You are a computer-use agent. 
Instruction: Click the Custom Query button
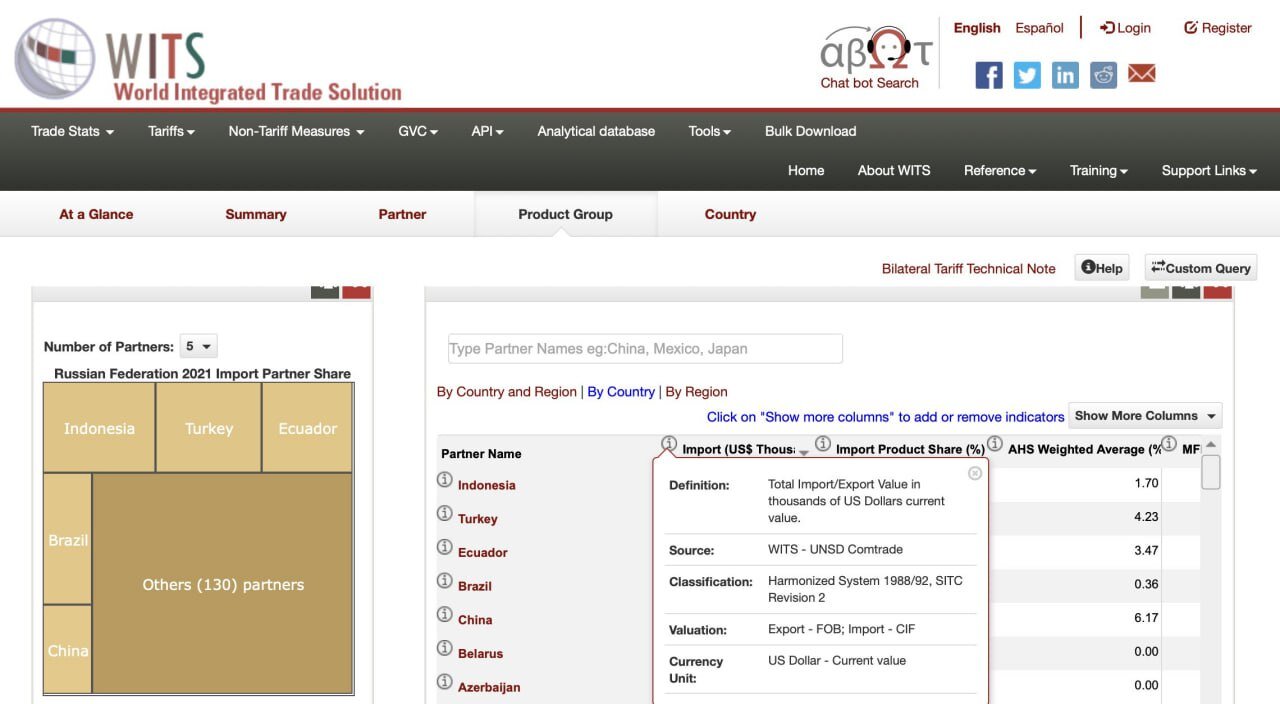point(1200,268)
